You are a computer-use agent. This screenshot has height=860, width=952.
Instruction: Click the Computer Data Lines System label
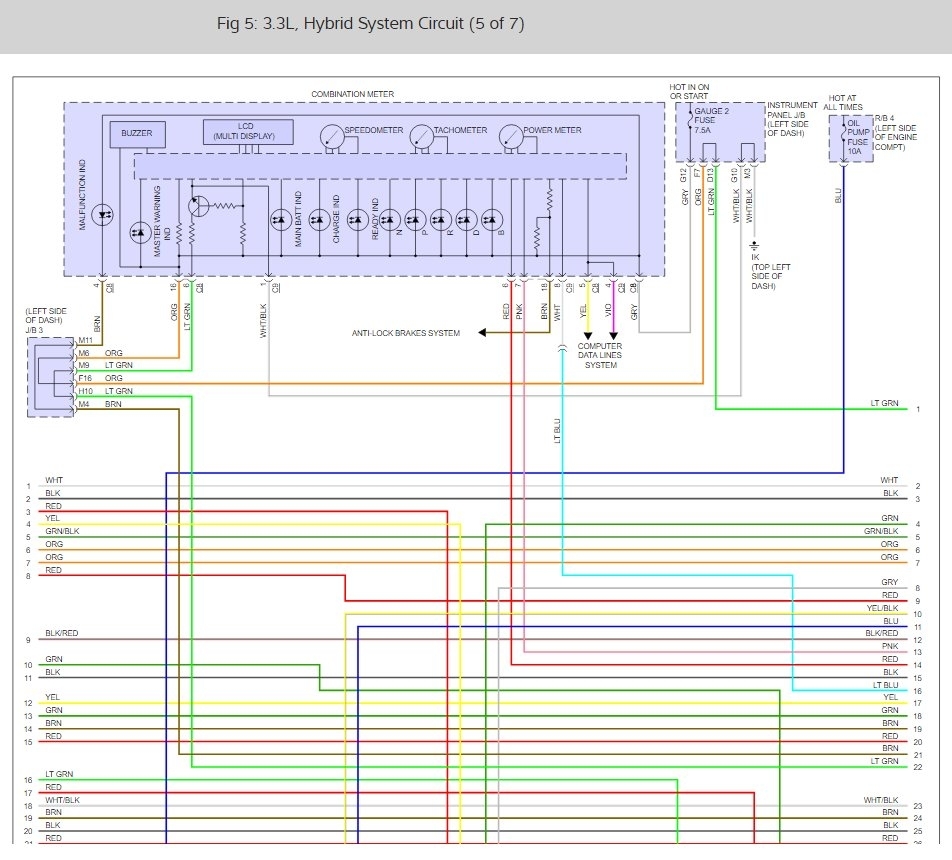tap(600, 355)
